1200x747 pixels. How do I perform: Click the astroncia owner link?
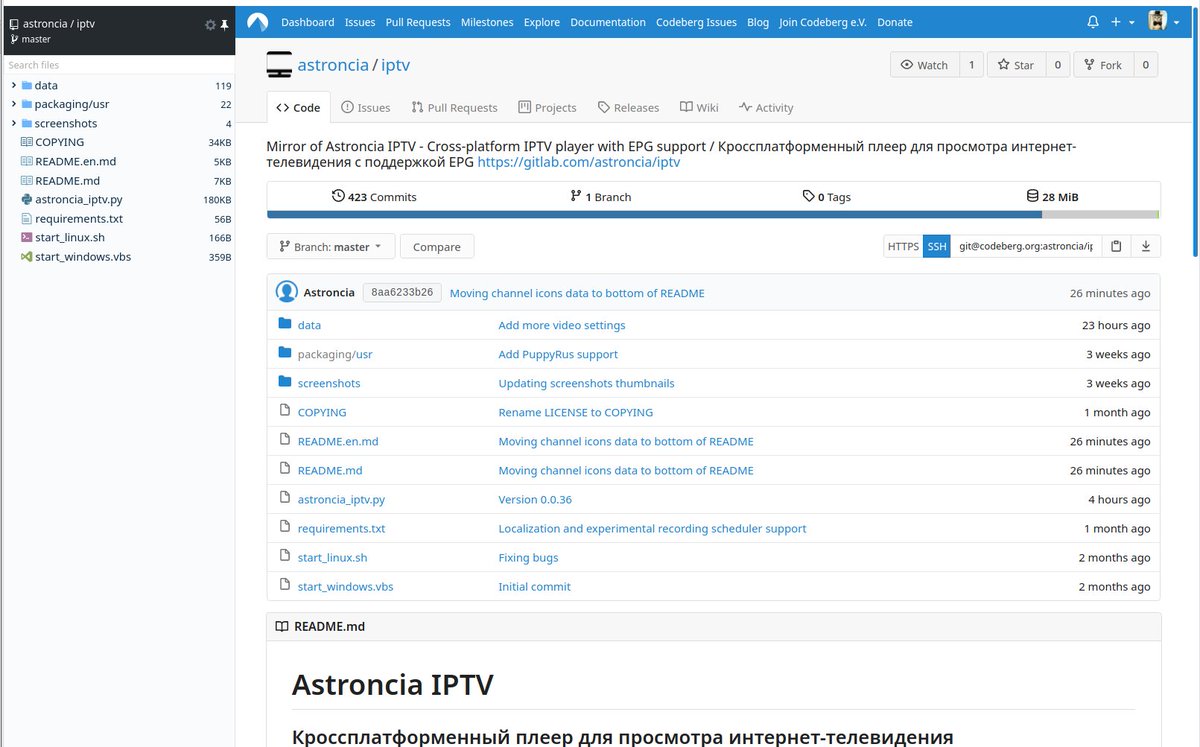tap(333, 65)
